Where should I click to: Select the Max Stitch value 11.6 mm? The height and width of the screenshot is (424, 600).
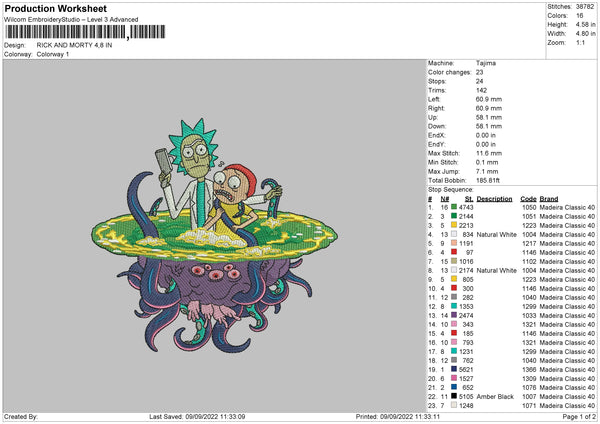pos(489,153)
